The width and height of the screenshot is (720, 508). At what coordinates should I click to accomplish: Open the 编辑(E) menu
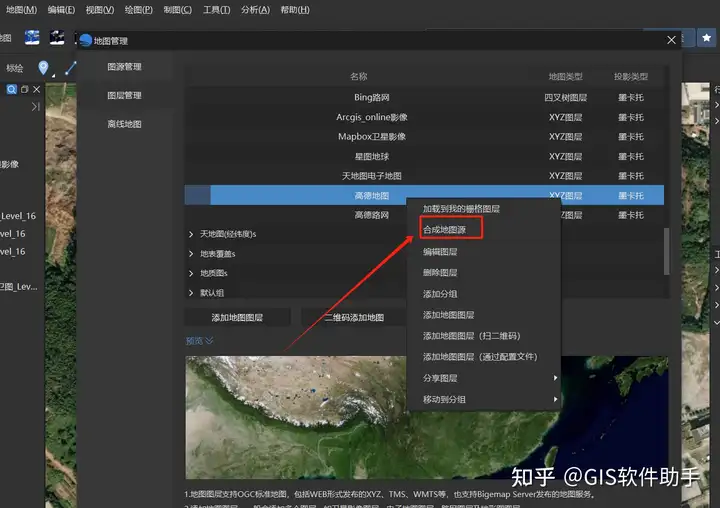click(x=61, y=10)
